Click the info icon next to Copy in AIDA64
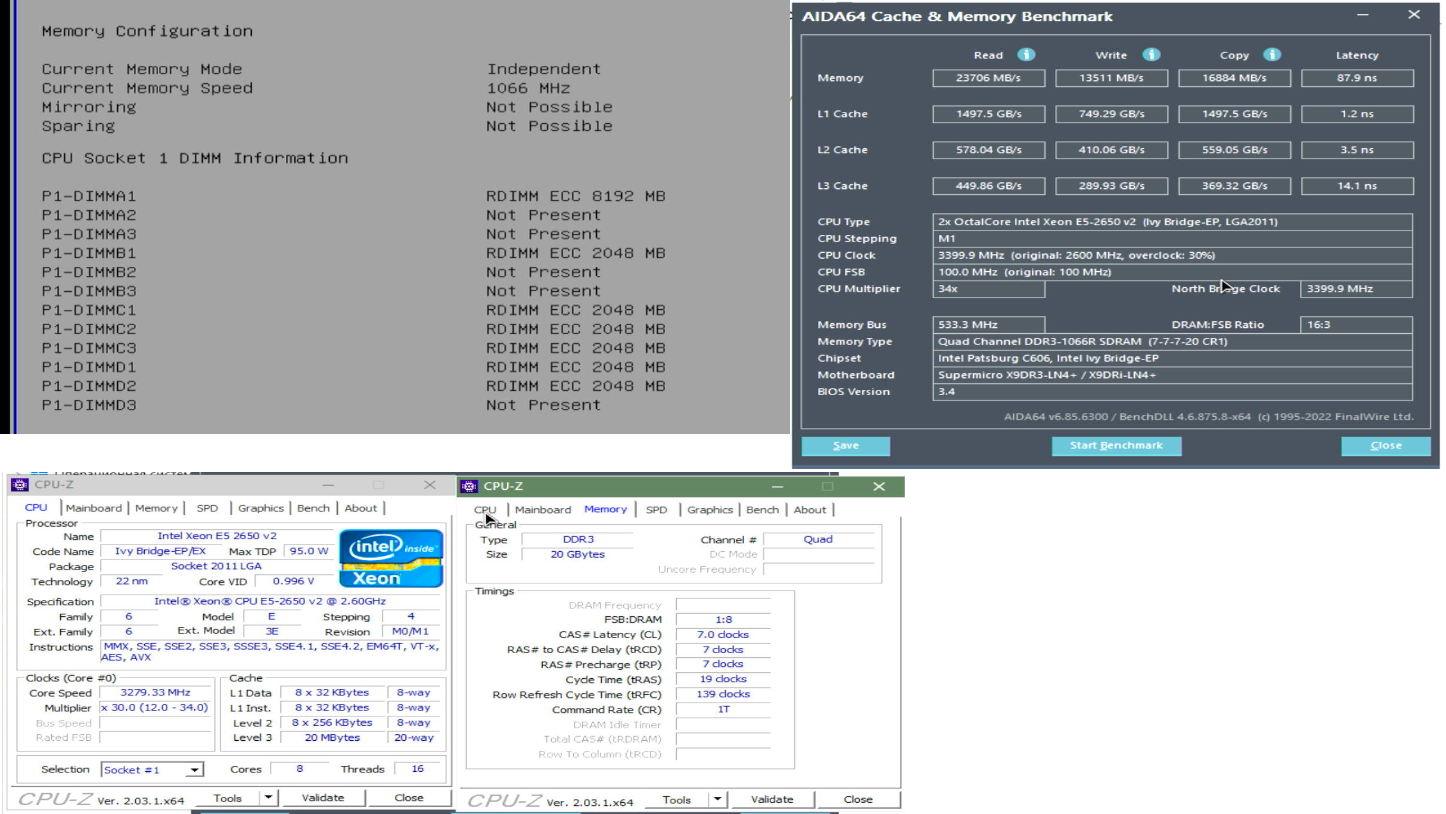This screenshot has height=814, width=1446. [x=1272, y=55]
